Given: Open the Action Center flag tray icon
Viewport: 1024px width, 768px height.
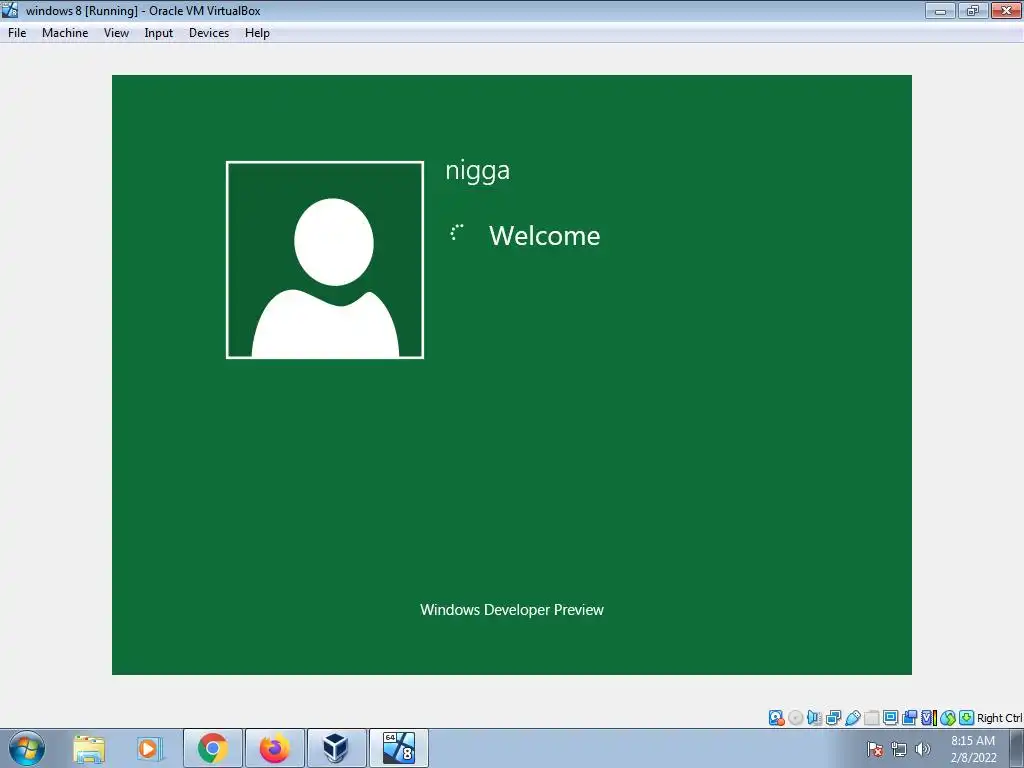Looking at the screenshot, I should (x=875, y=750).
